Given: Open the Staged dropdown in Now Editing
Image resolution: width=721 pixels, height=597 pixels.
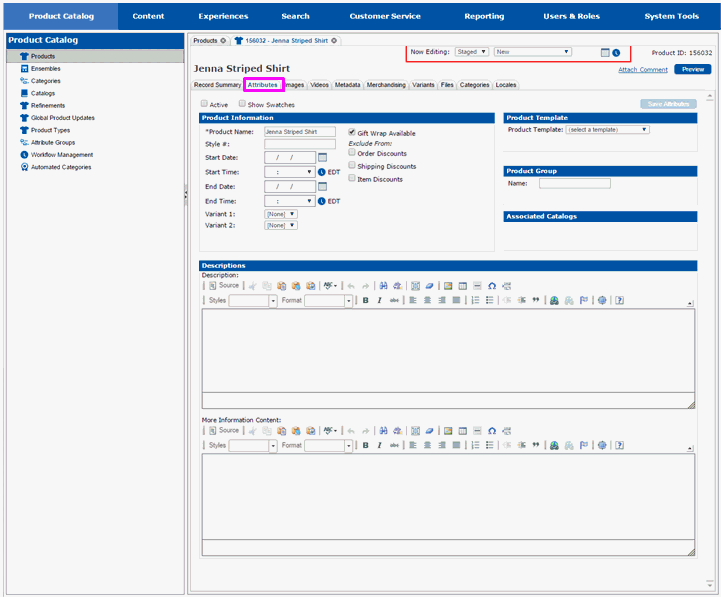Looking at the screenshot, I should [x=472, y=52].
